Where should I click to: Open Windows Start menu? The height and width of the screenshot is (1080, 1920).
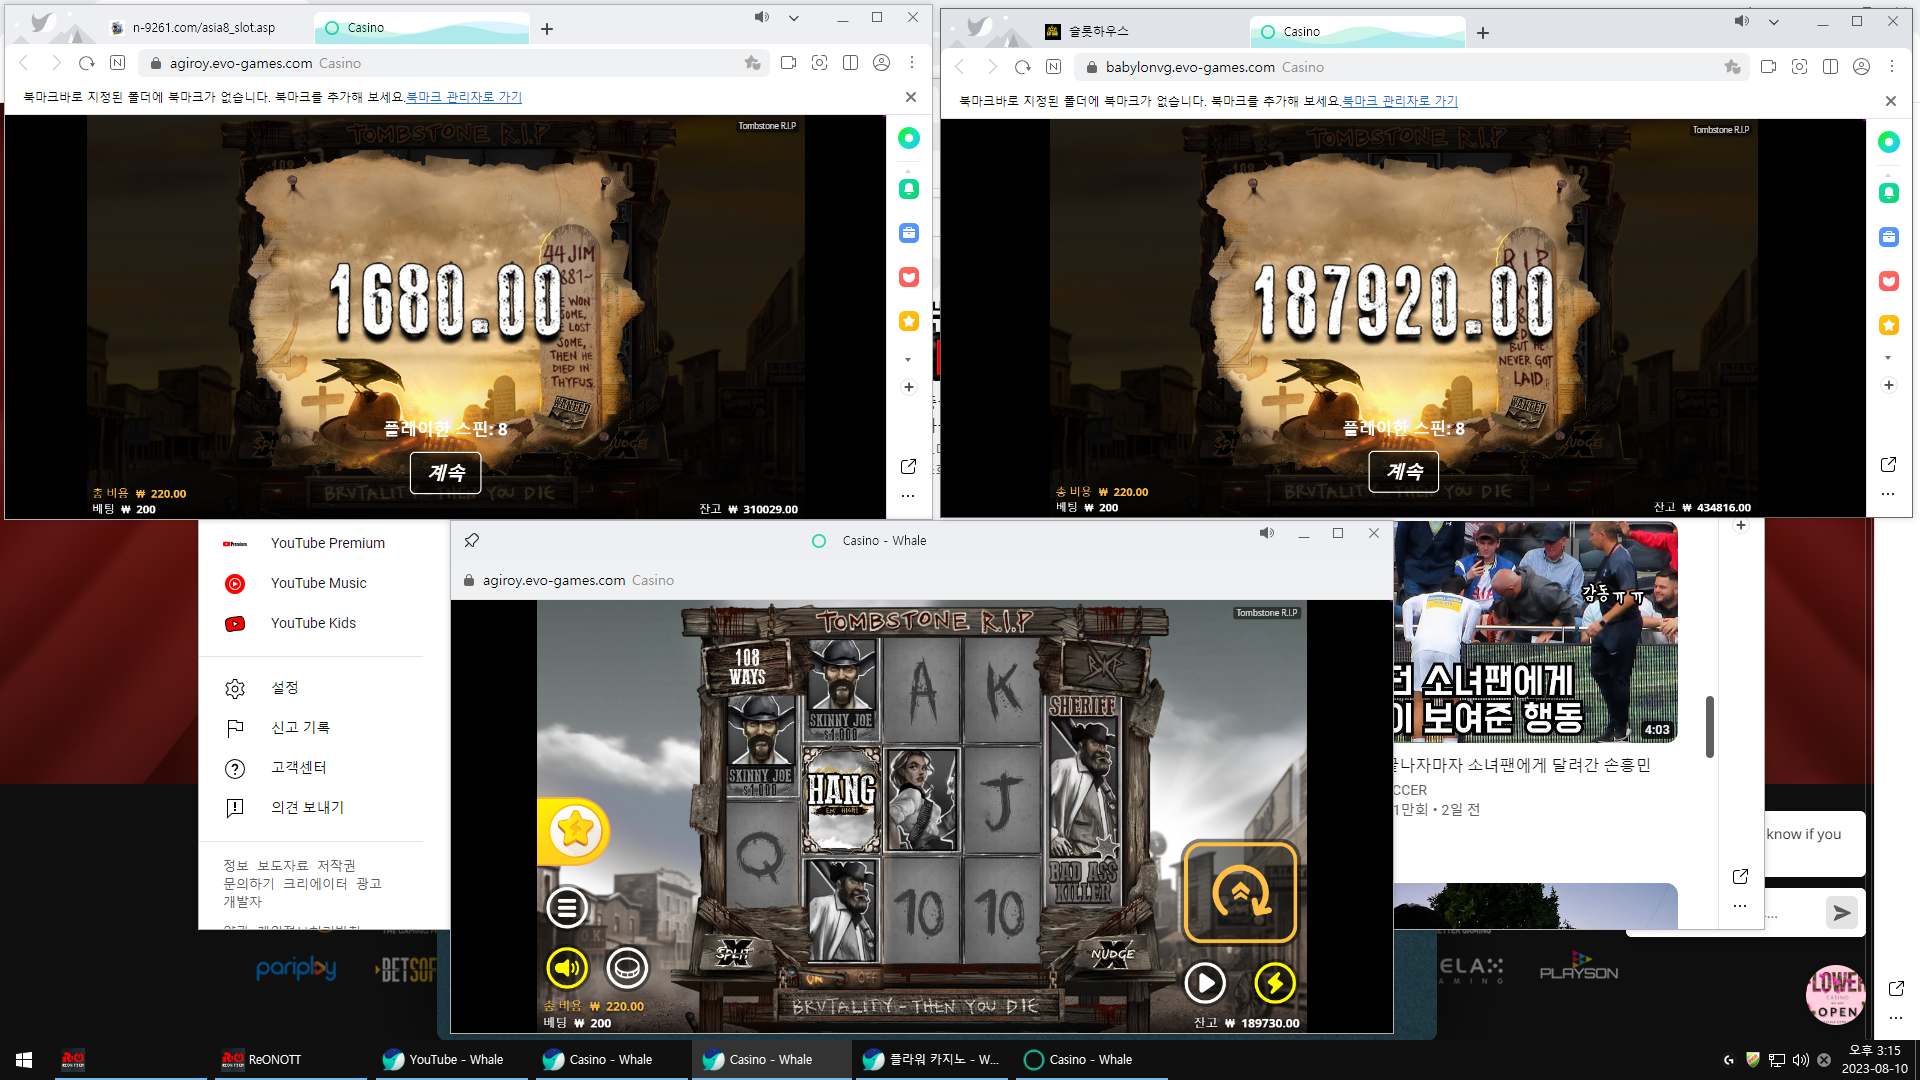24,1060
